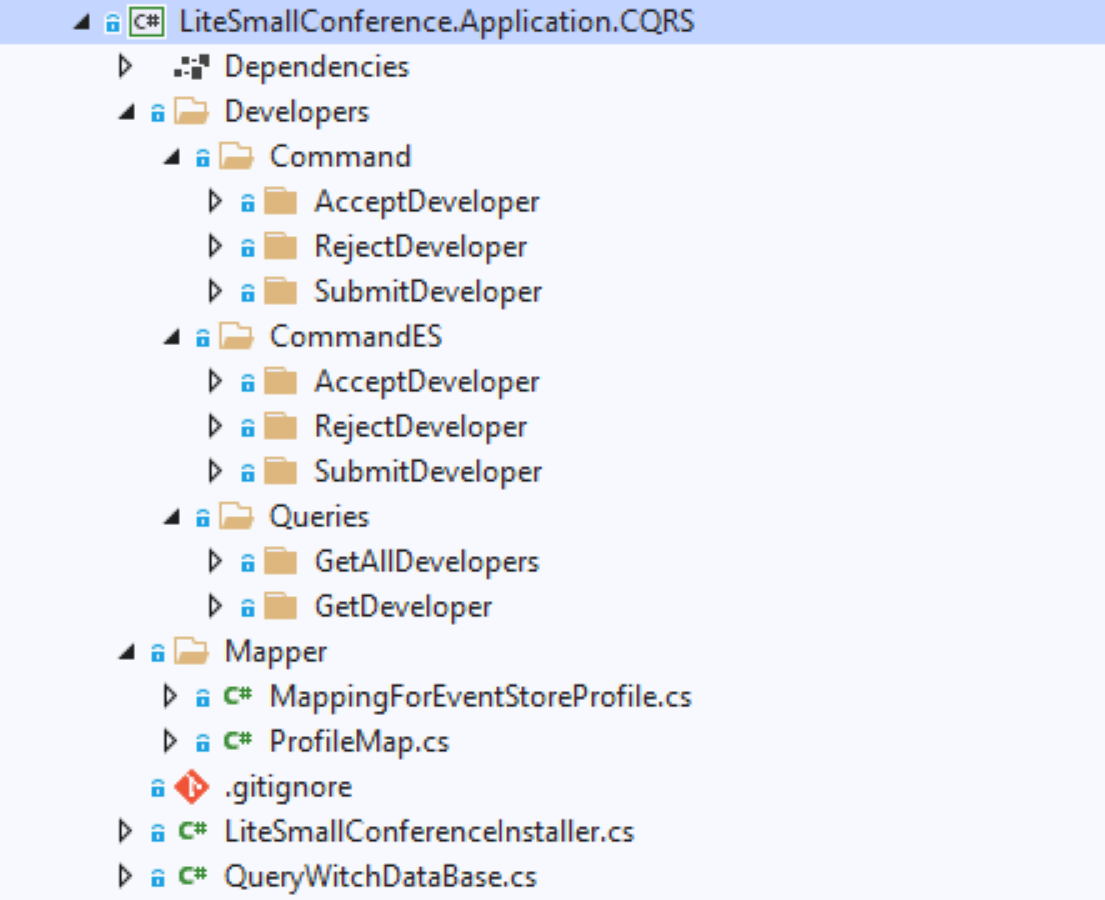Collapse the Queries folder
Image resolution: width=1105 pixels, height=900 pixels.
tap(172, 517)
